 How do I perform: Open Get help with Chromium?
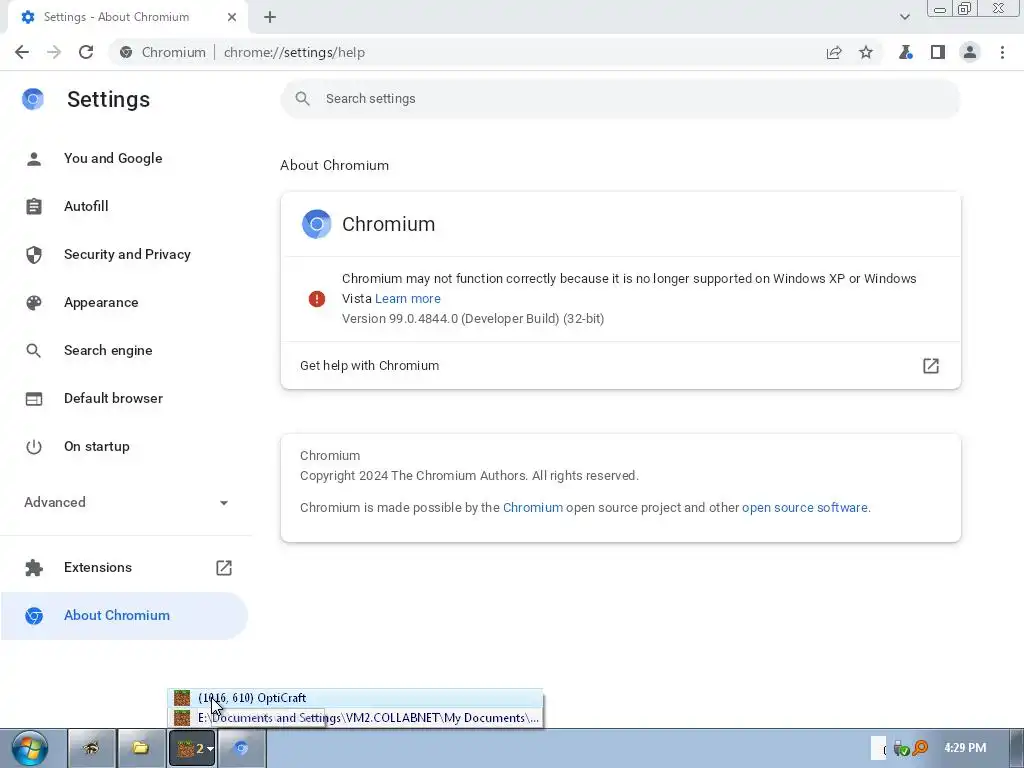pyautogui.click(x=620, y=366)
